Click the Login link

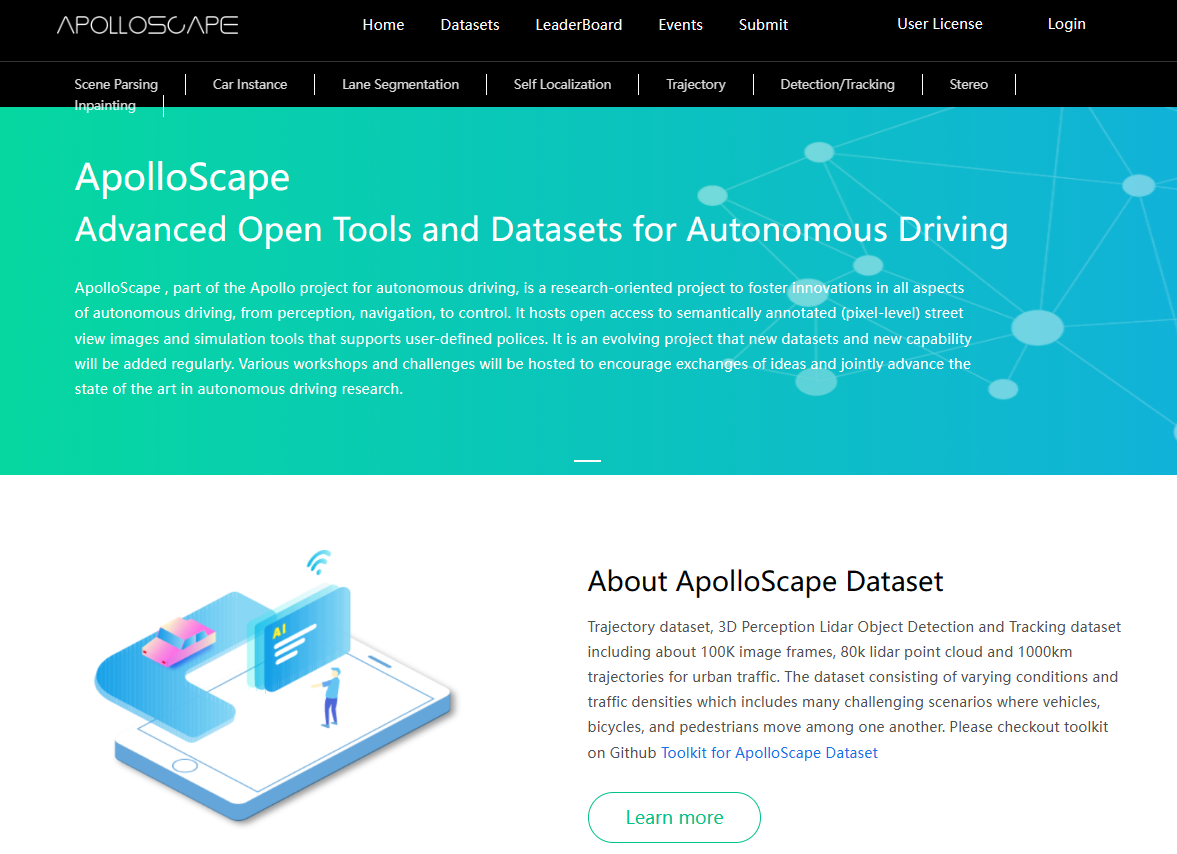1067,24
